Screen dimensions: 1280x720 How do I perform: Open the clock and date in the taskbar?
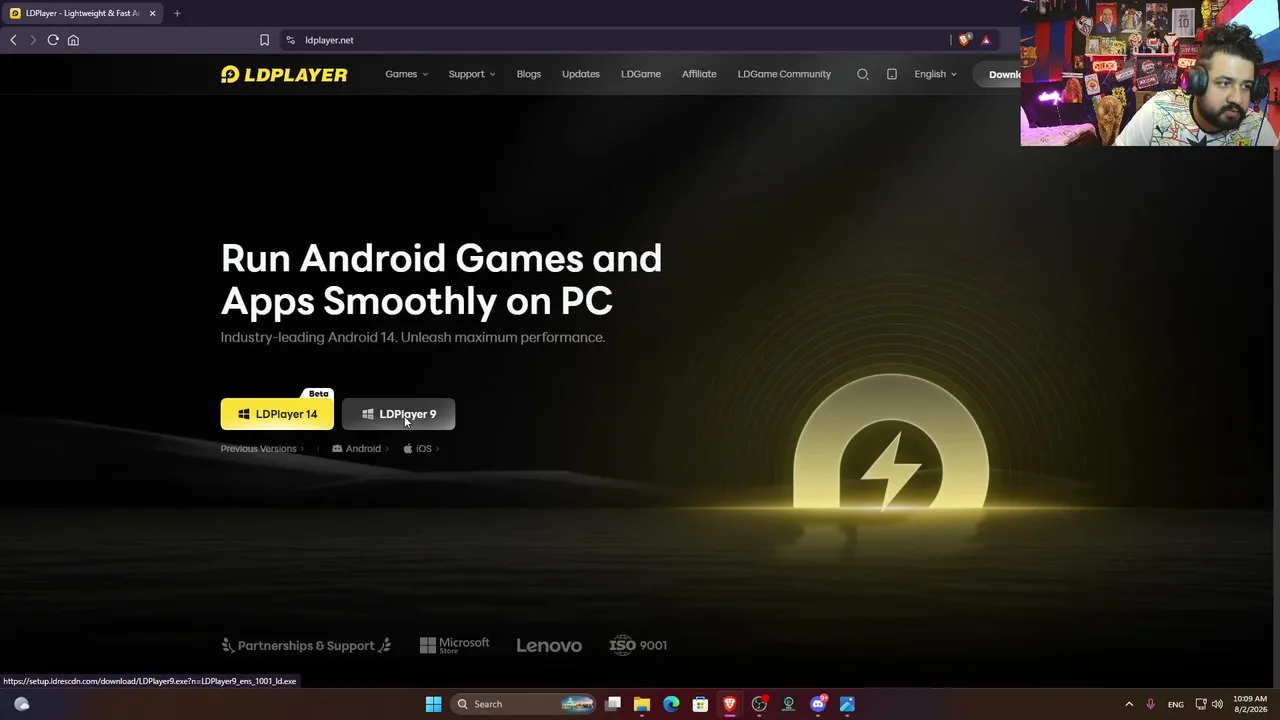coord(1249,704)
